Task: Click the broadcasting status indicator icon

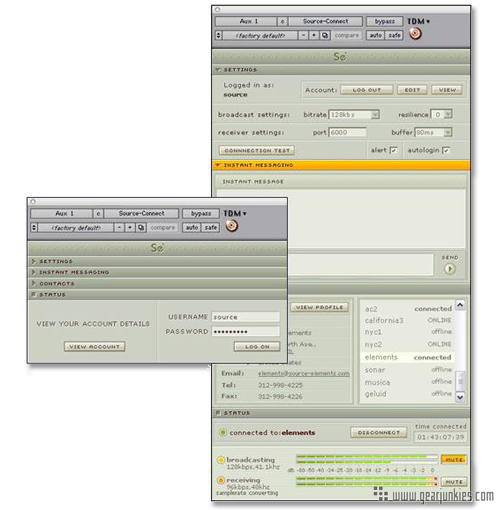Action: tap(220, 460)
